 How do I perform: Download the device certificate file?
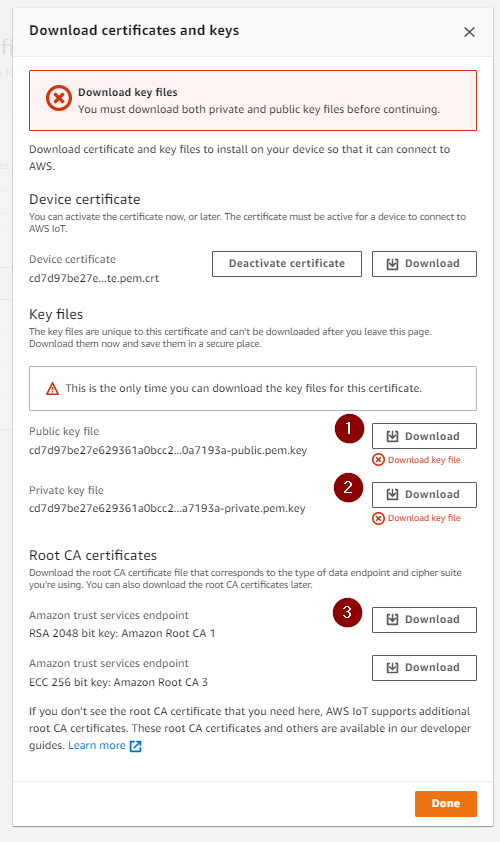(x=424, y=264)
